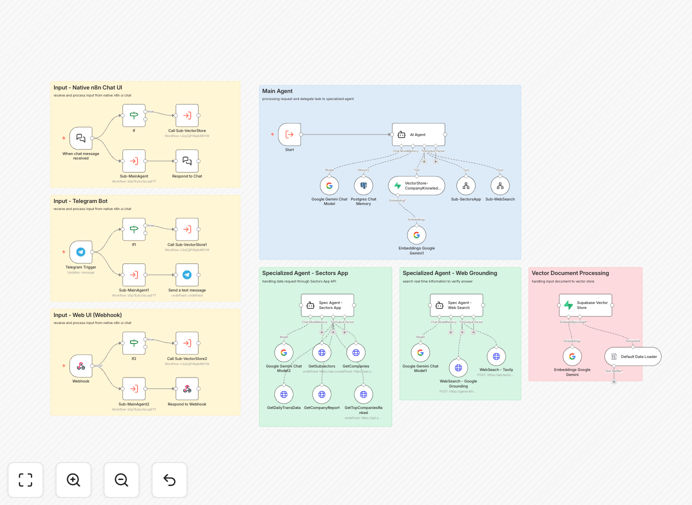Select the 'GetSubsectors' HTTP tool node
The width and height of the screenshot is (692, 505).
click(x=322, y=353)
